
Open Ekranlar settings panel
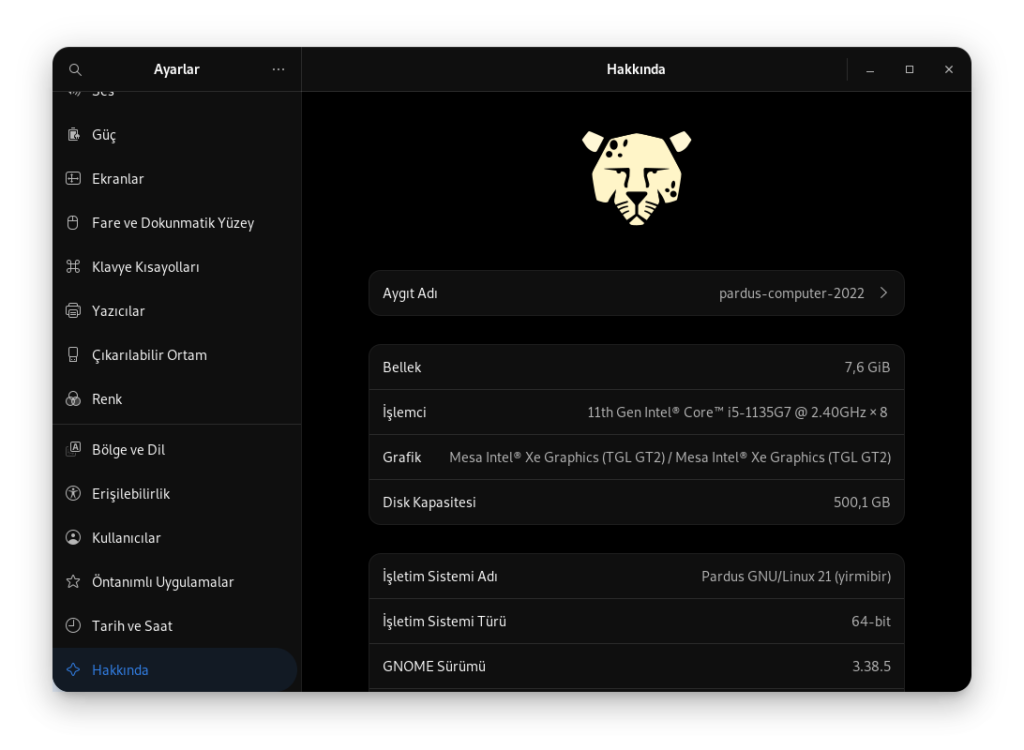[x=177, y=178]
